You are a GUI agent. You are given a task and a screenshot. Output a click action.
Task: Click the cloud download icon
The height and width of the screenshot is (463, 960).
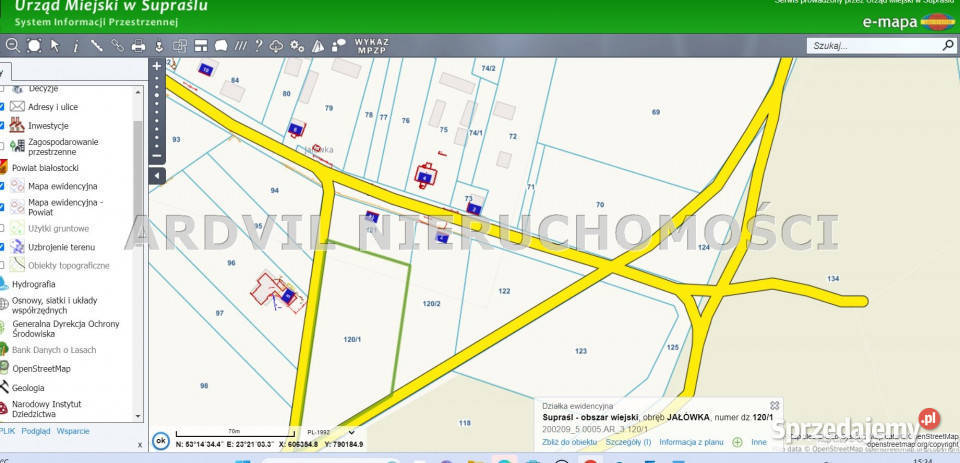pyautogui.click(x=276, y=45)
